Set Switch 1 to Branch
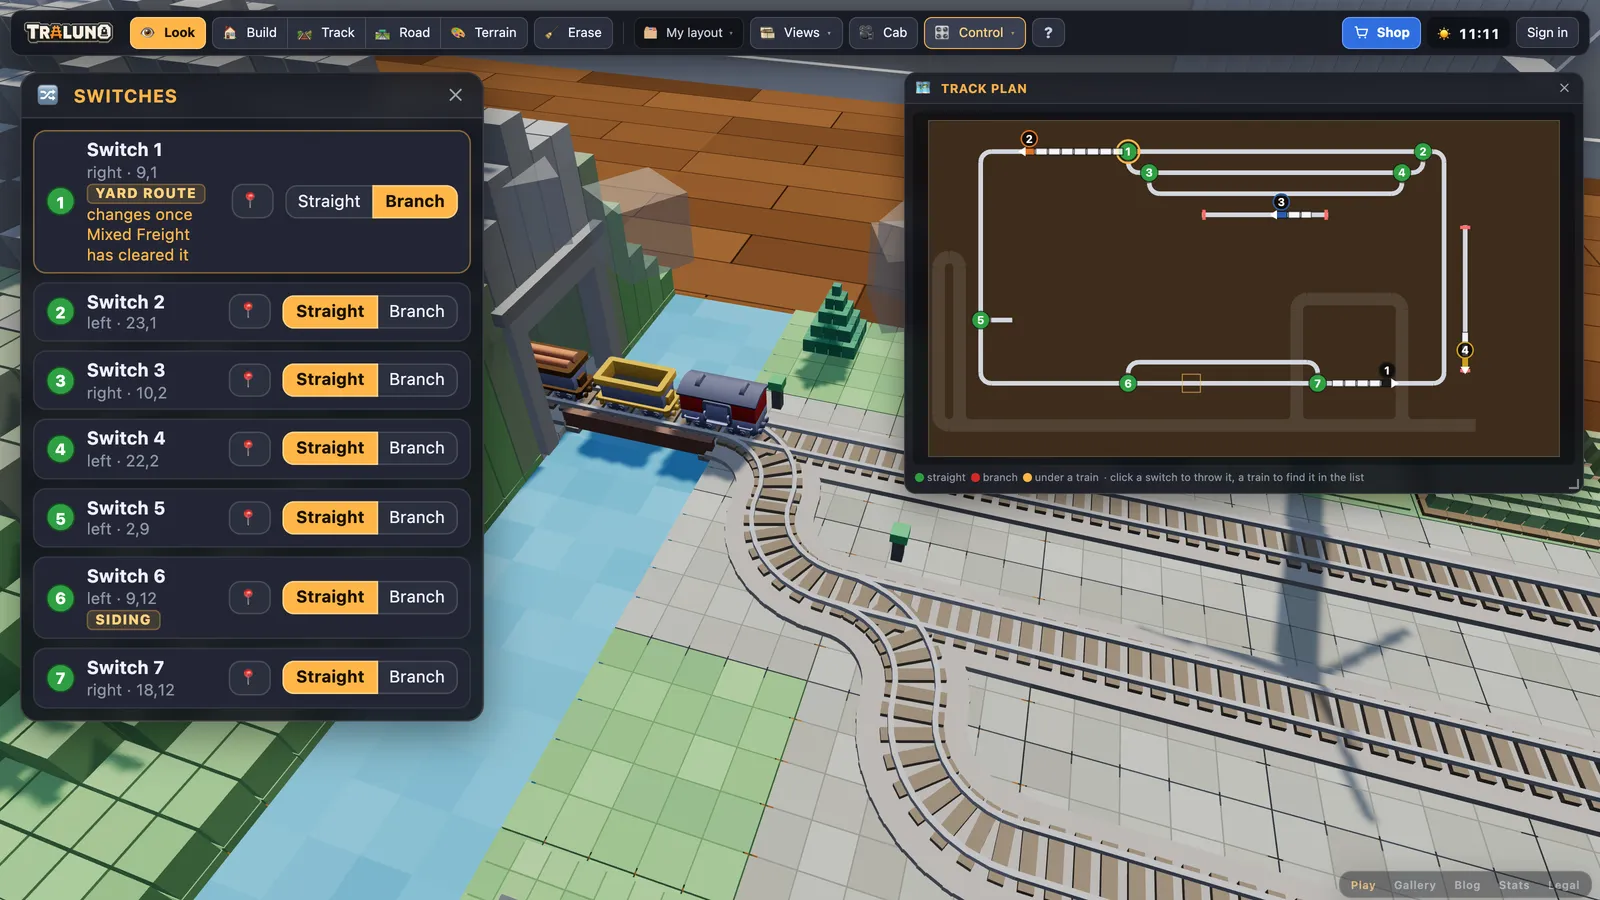 point(415,201)
